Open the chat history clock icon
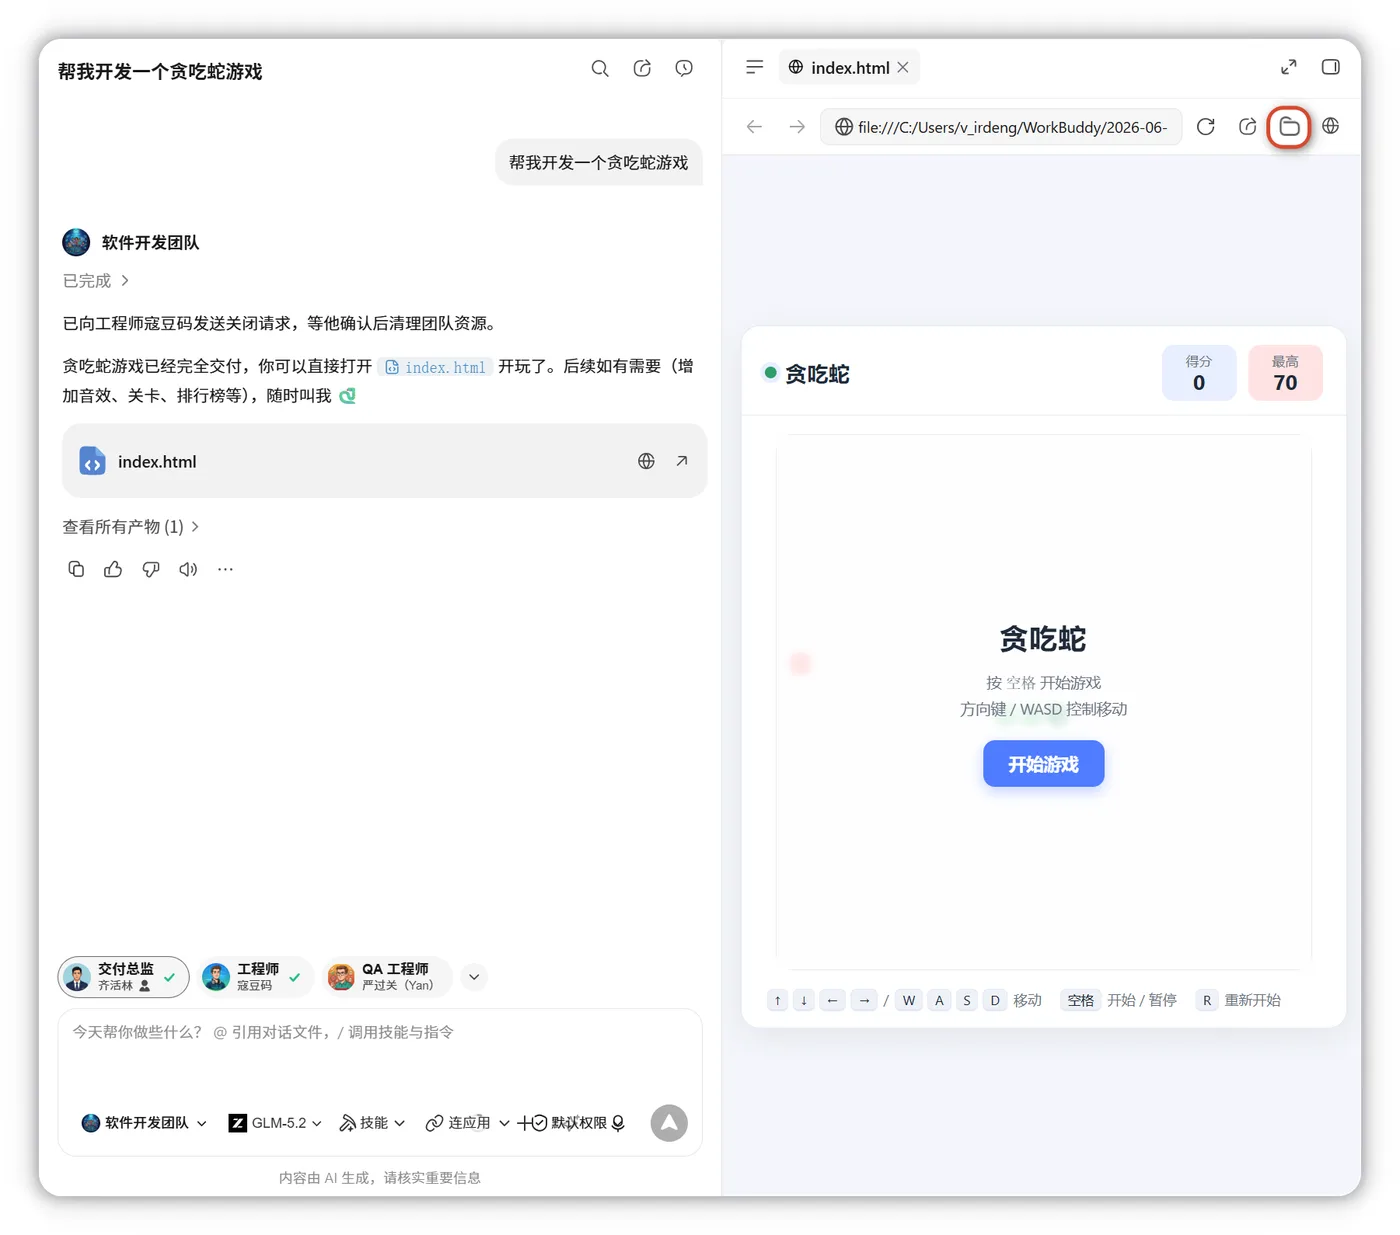 (x=684, y=68)
